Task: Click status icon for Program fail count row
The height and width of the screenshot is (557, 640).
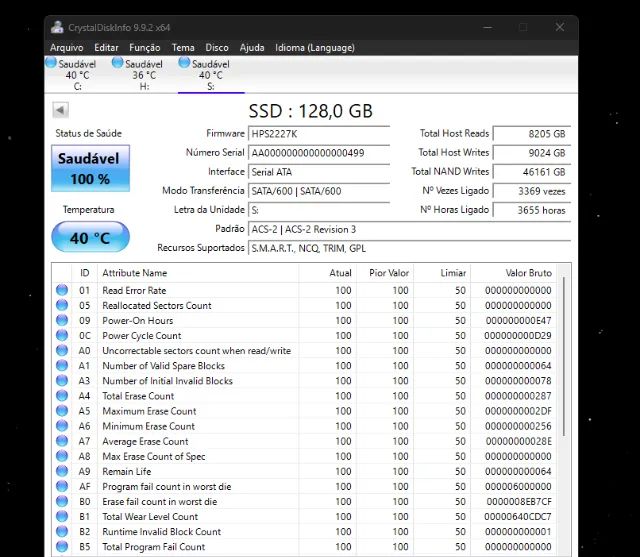Action: click(62, 486)
